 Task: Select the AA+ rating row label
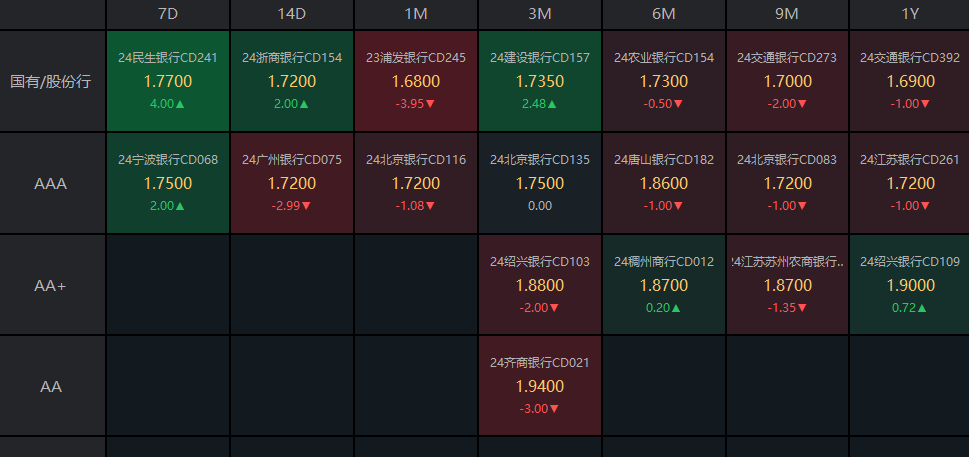[52, 285]
